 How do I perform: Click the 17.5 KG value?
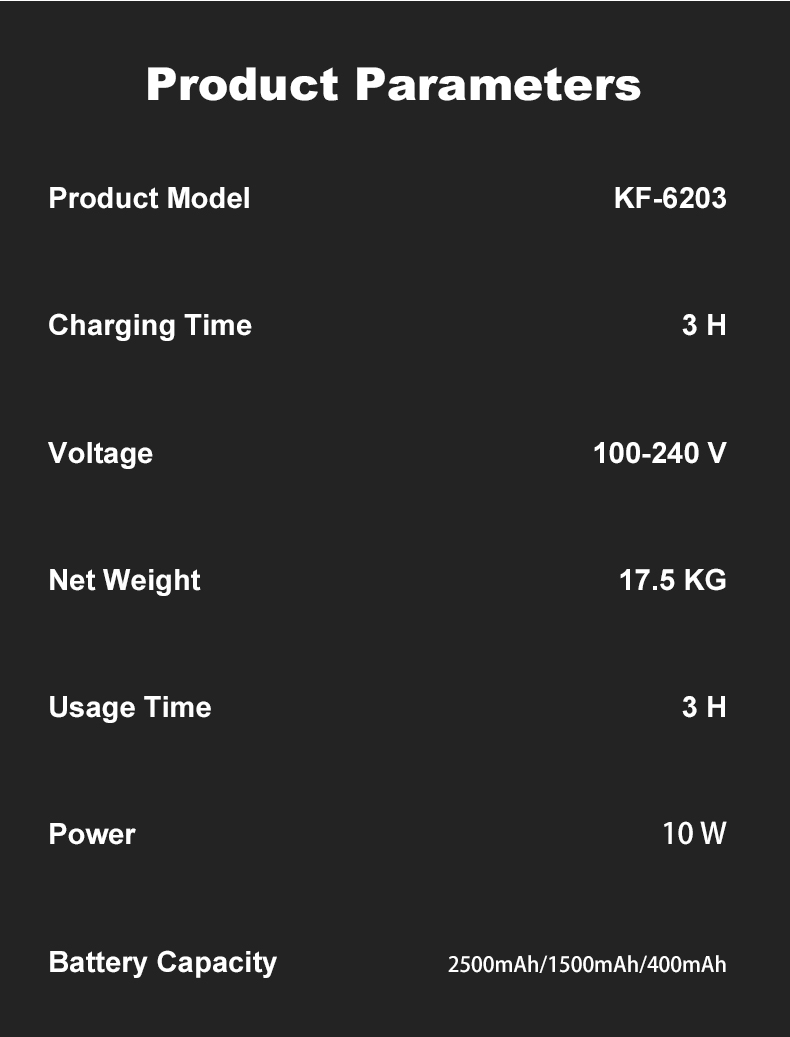tap(673, 581)
